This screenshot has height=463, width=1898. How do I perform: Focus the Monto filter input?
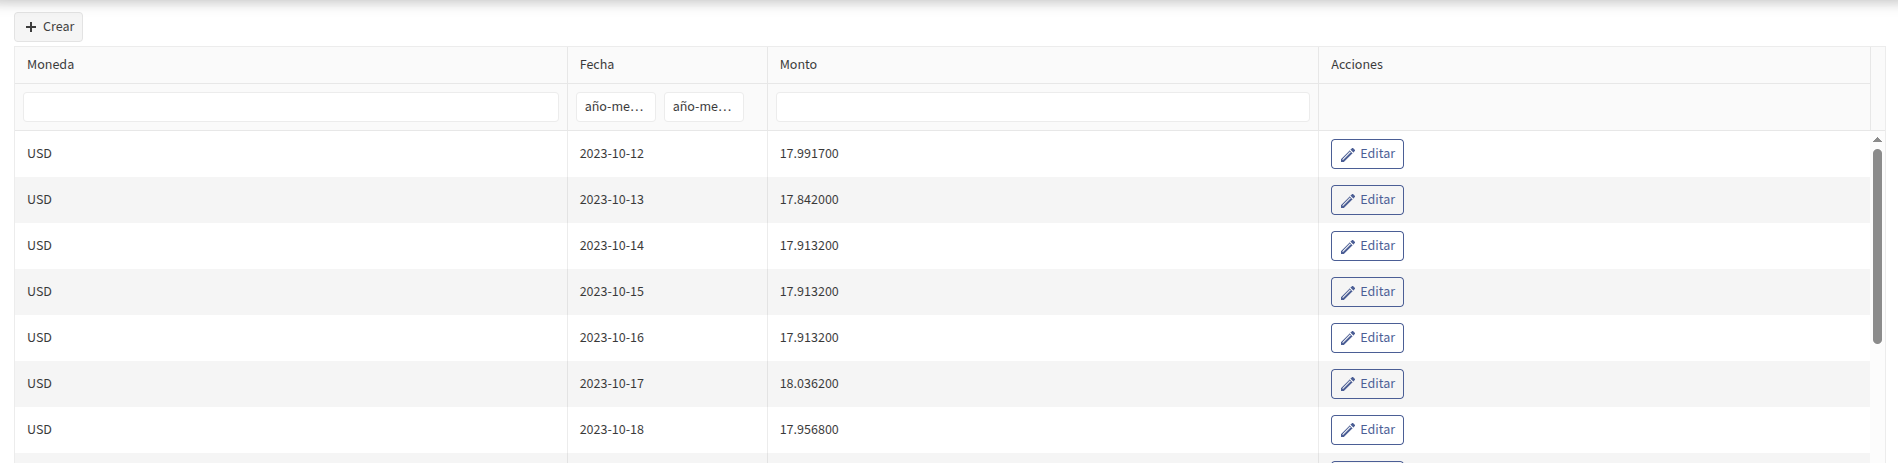[1042, 107]
